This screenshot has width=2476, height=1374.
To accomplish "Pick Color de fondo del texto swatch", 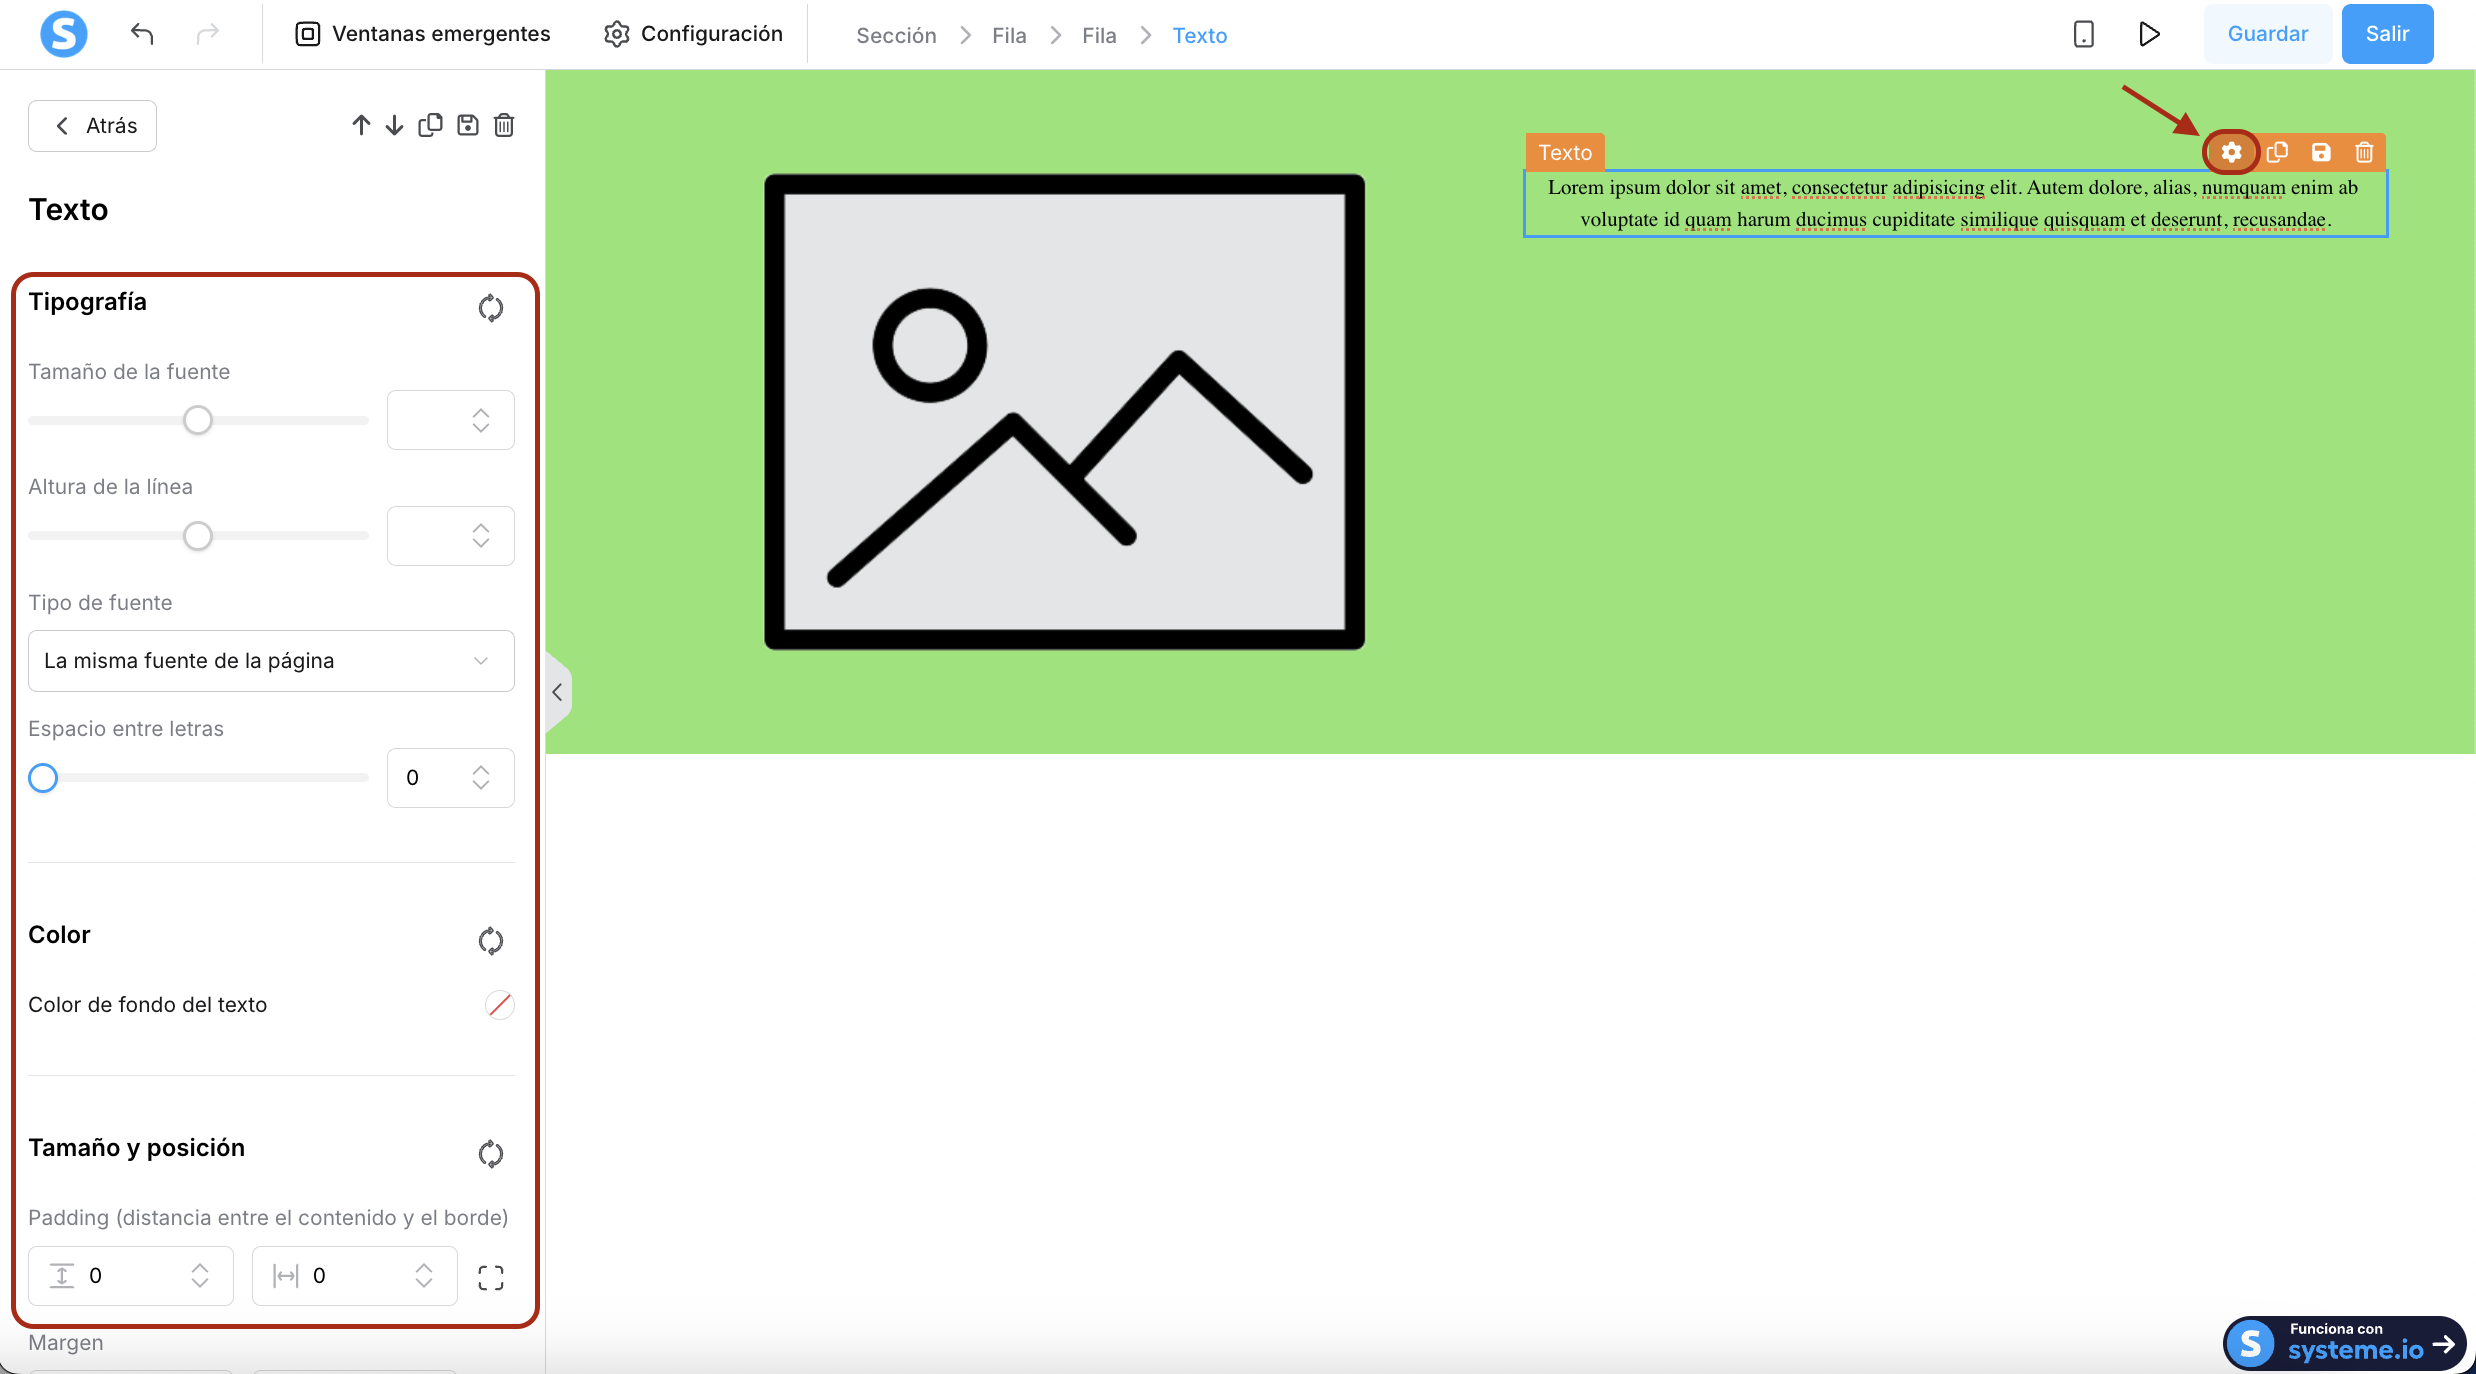I will coord(499,1005).
